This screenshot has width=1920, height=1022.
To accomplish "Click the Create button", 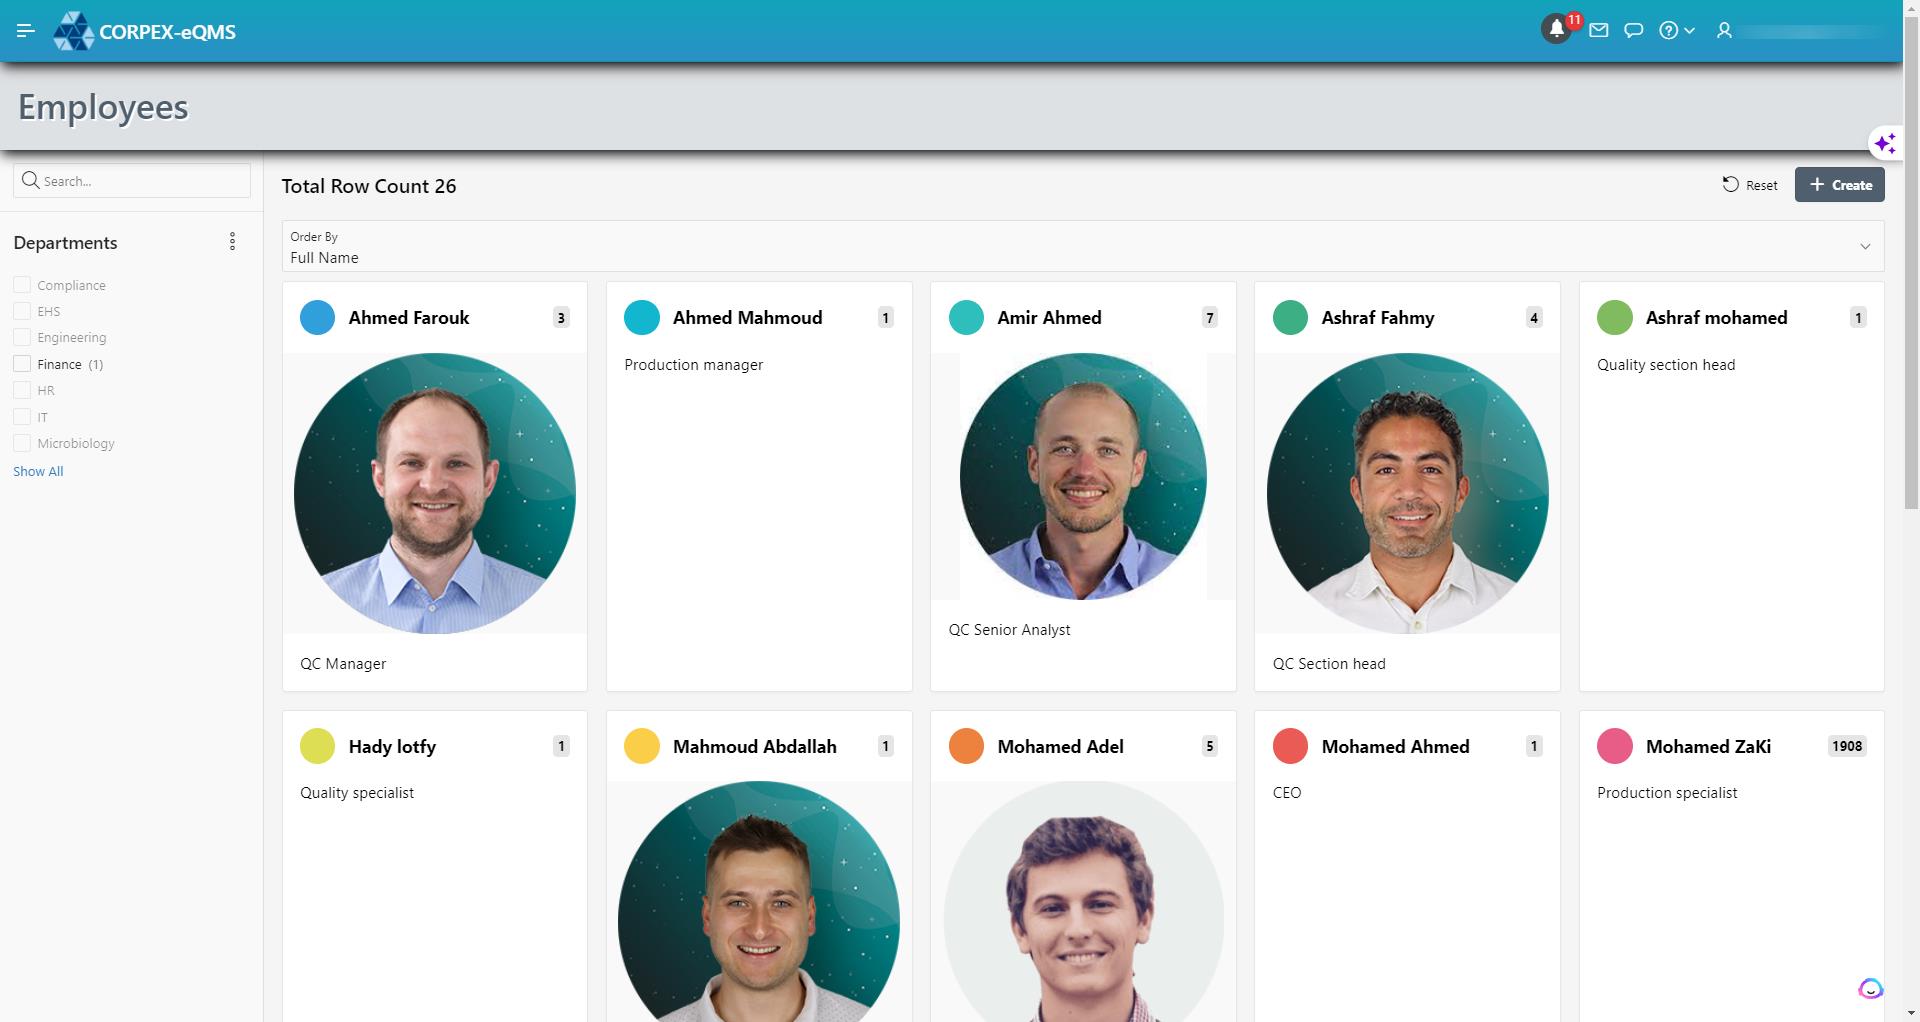I will (1839, 185).
